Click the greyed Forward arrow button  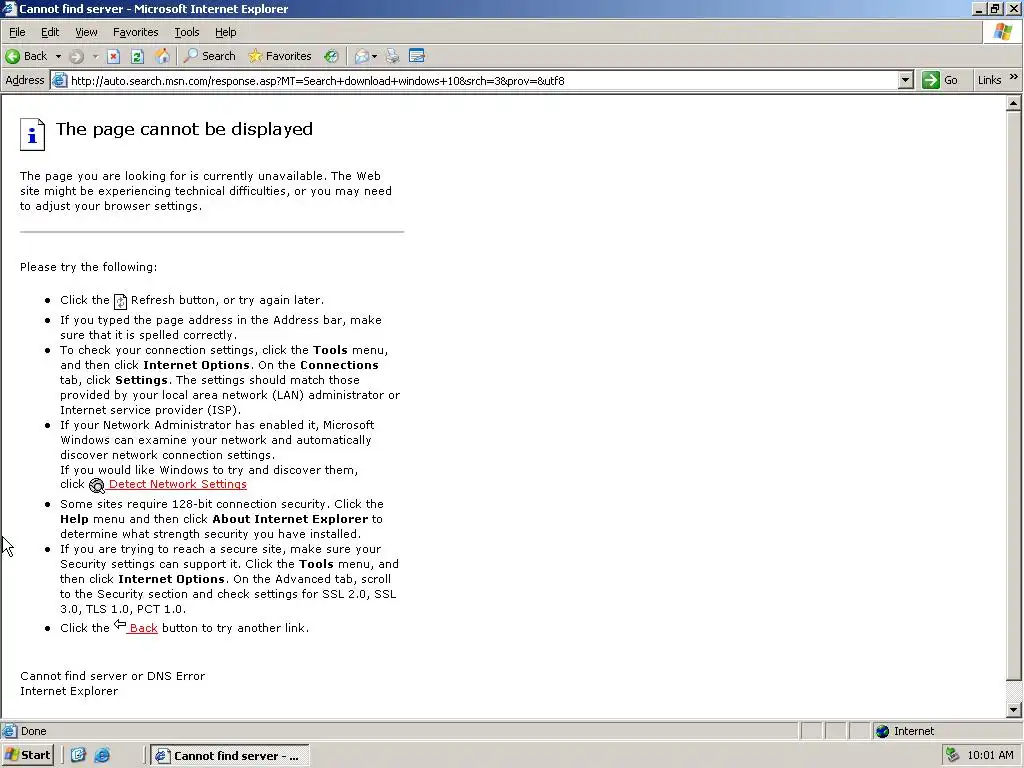coord(76,56)
